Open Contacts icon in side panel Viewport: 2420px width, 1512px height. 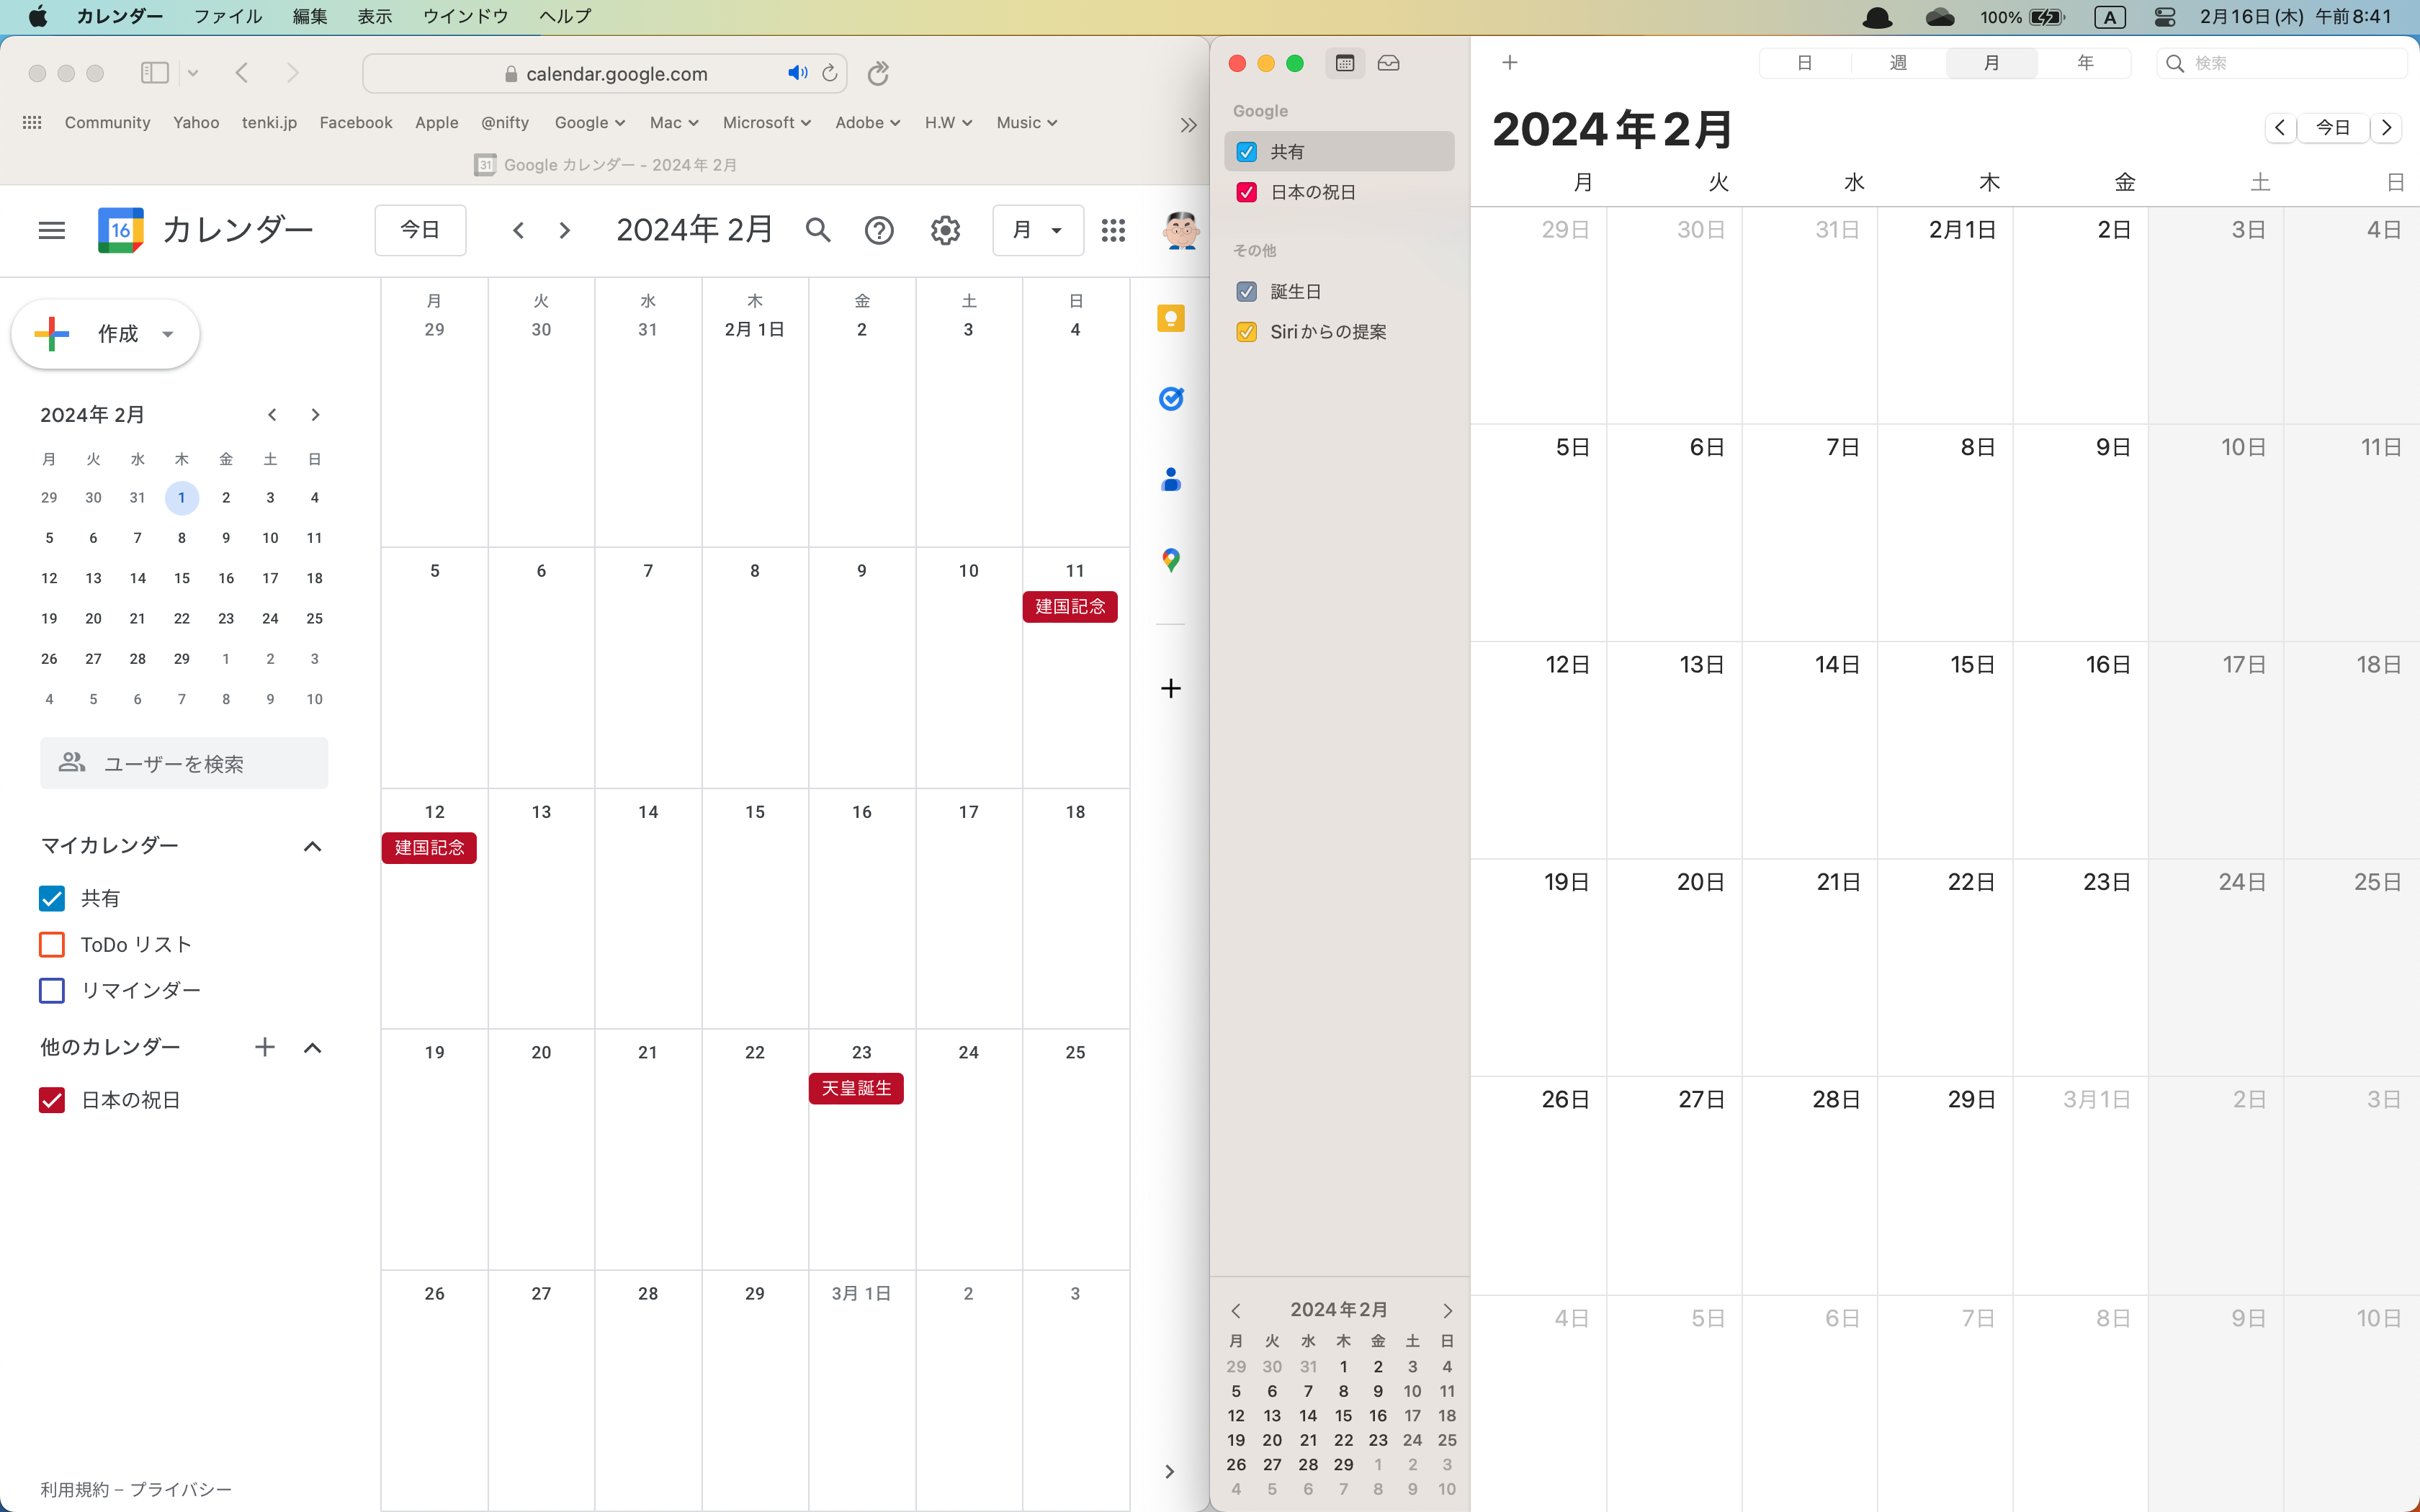(x=1170, y=480)
